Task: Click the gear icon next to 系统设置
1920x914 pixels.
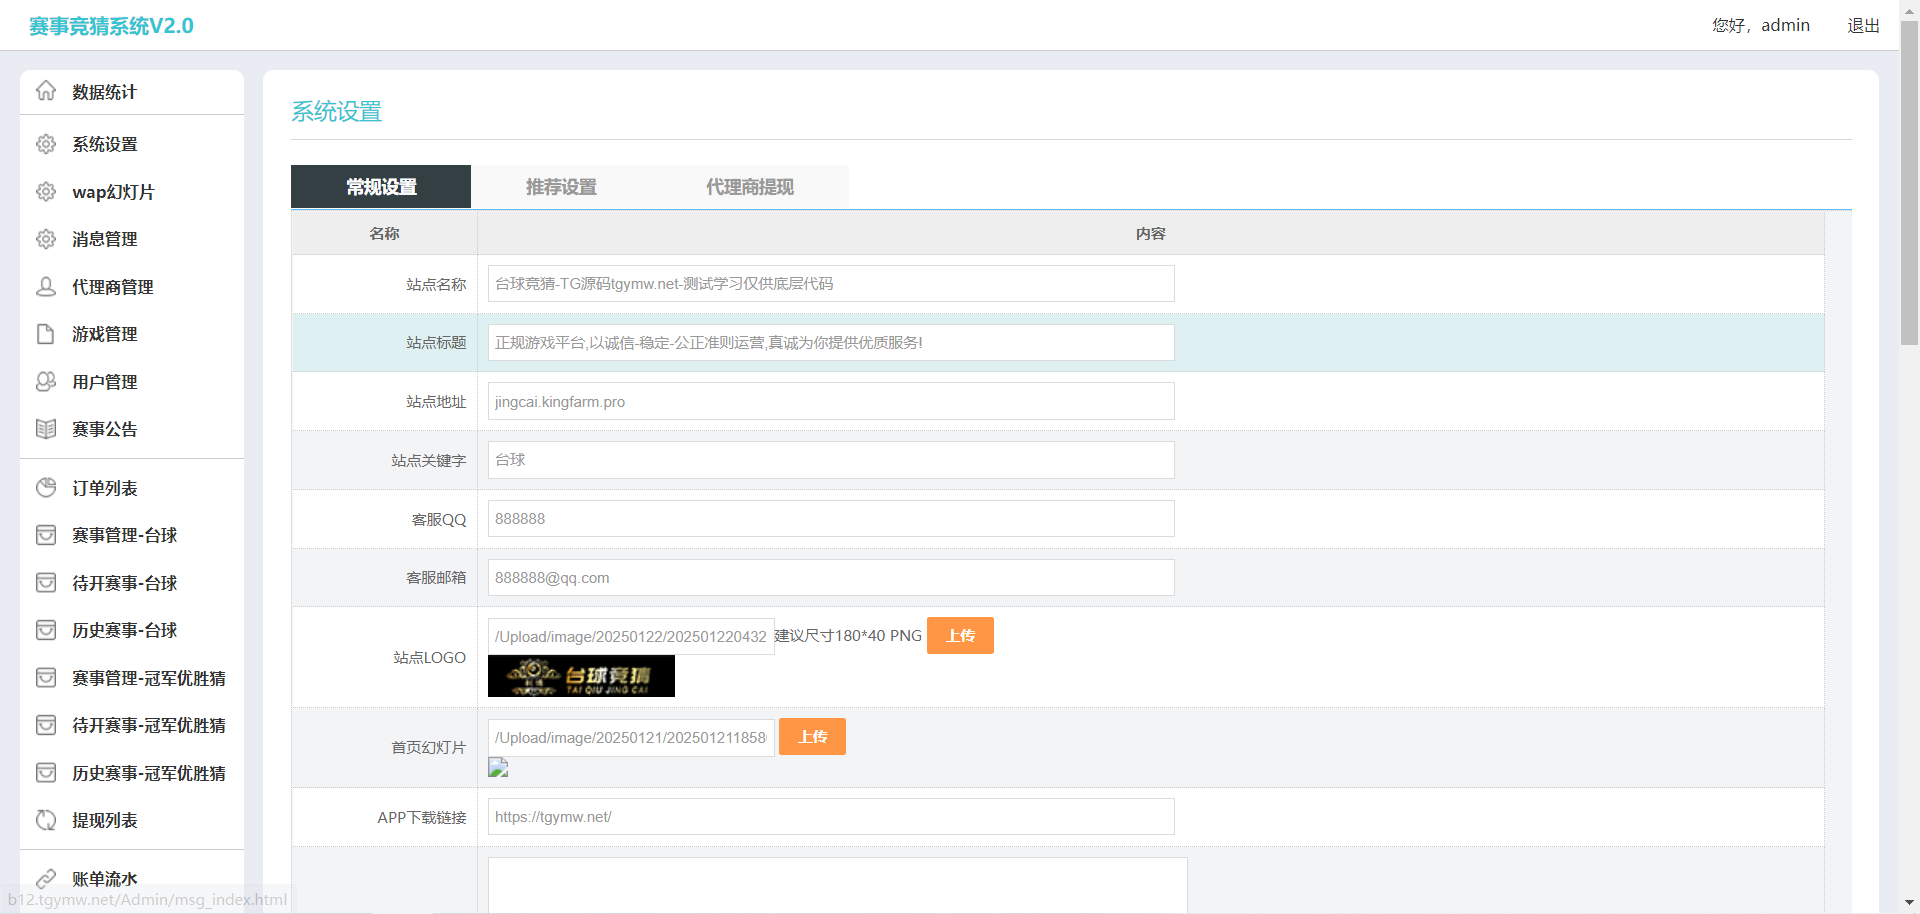Action: tap(46, 144)
